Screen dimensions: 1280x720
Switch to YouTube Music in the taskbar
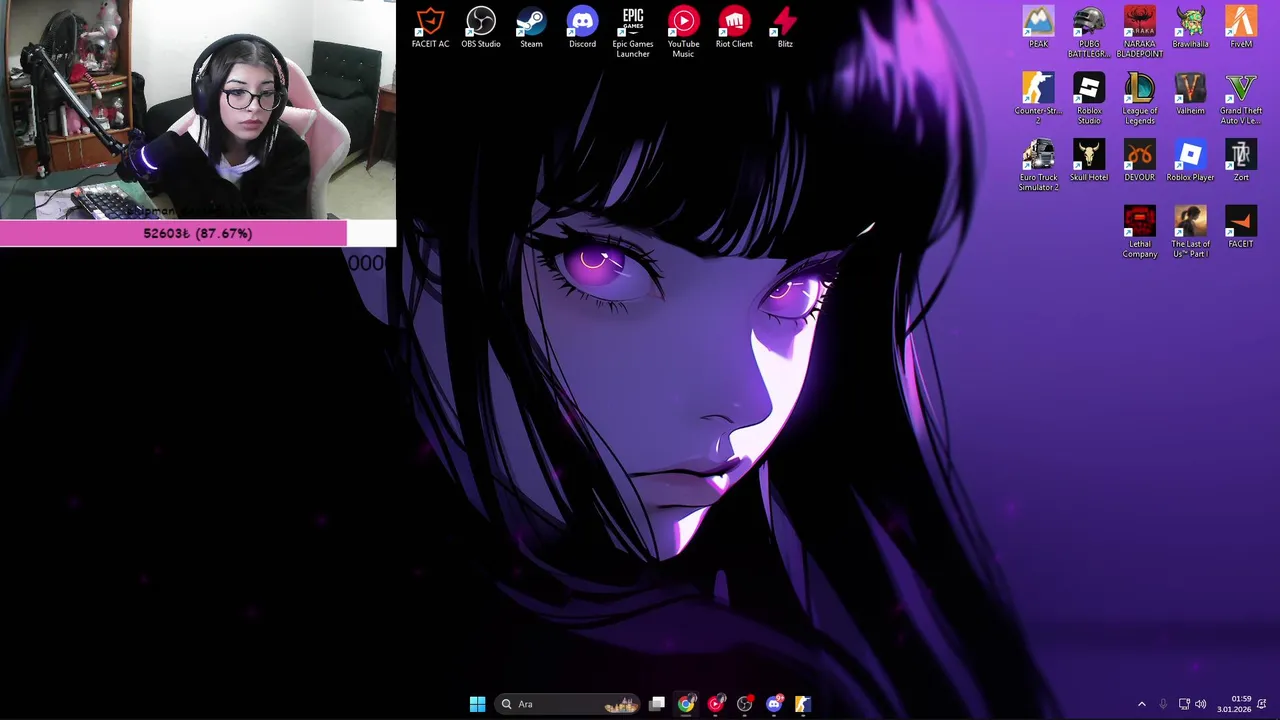[715, 704]
